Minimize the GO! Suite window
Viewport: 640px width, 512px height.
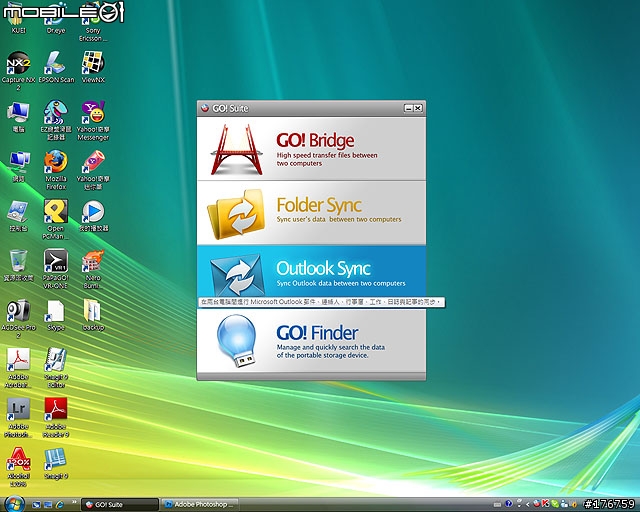point(408,108)
